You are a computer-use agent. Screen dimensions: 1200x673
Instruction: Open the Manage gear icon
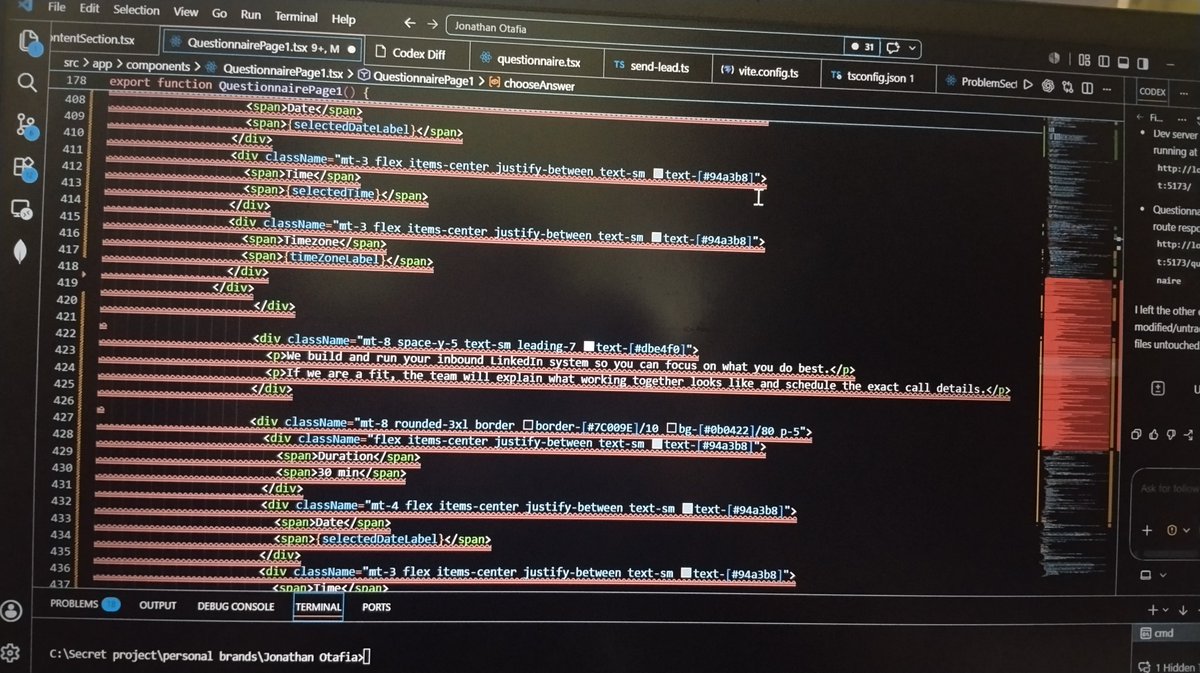pos(11,654)
